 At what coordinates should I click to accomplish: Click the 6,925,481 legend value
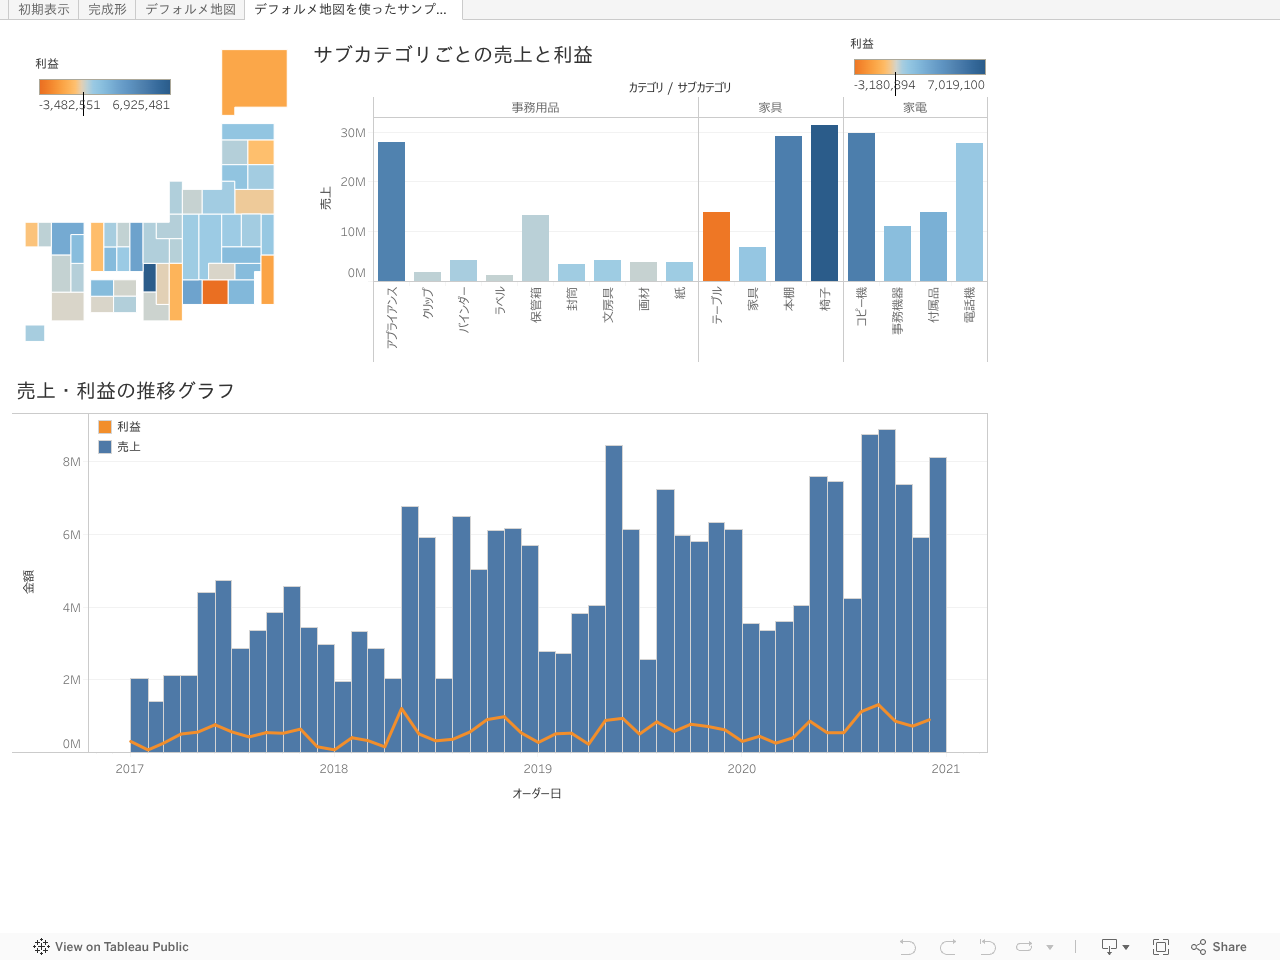point(141,105)
